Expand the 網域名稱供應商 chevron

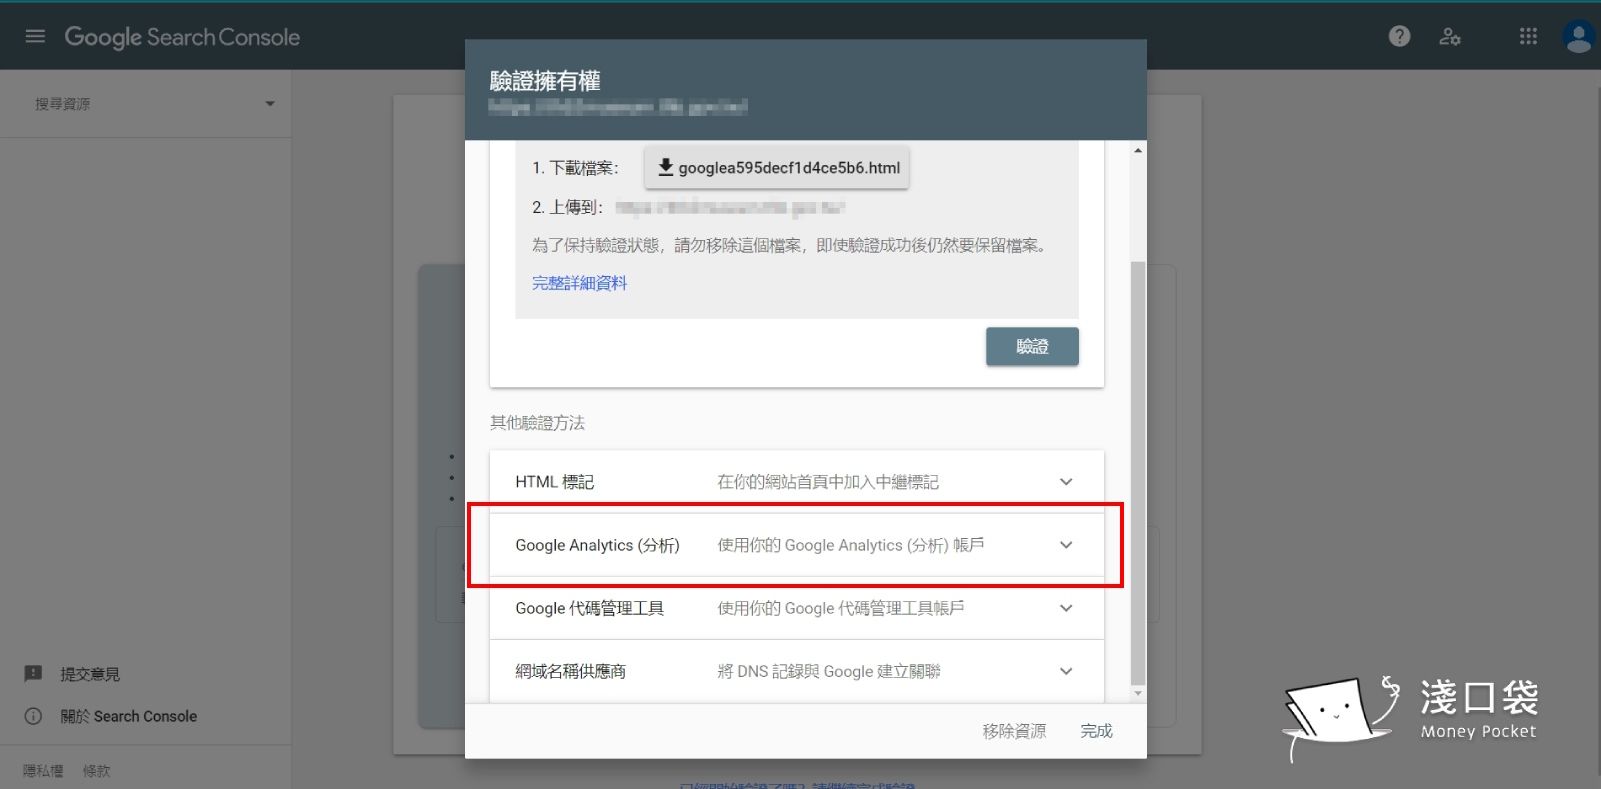point(1066,671)
